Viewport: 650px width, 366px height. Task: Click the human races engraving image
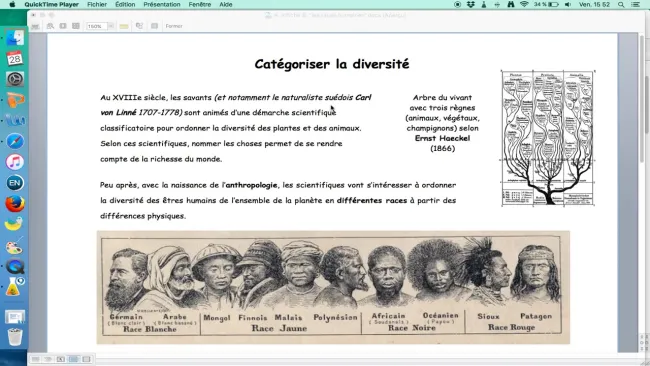333,287
